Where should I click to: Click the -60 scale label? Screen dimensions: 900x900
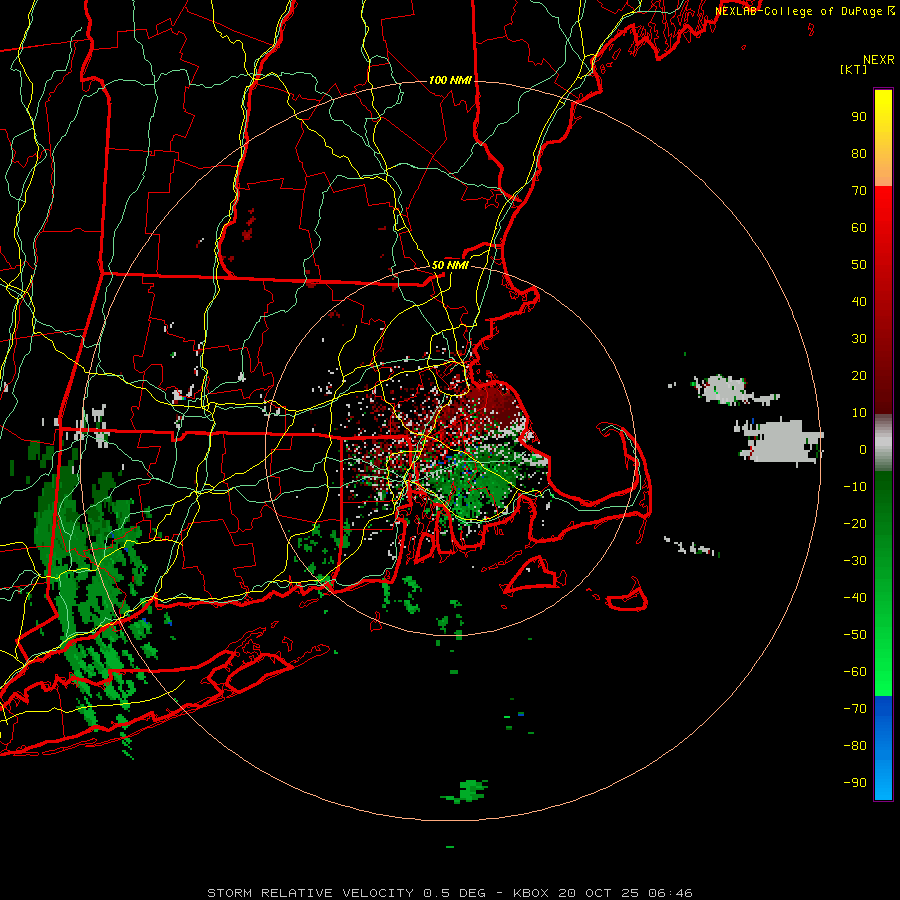coord(855,672)
